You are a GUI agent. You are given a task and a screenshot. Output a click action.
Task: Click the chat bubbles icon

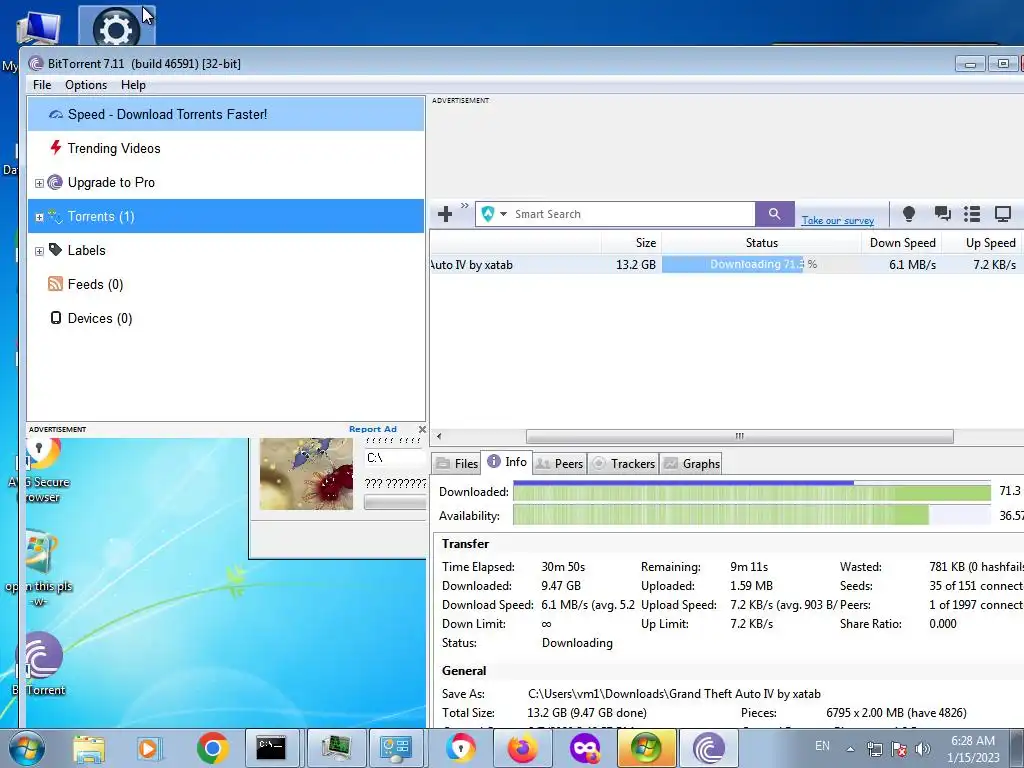tap(942, 214)
